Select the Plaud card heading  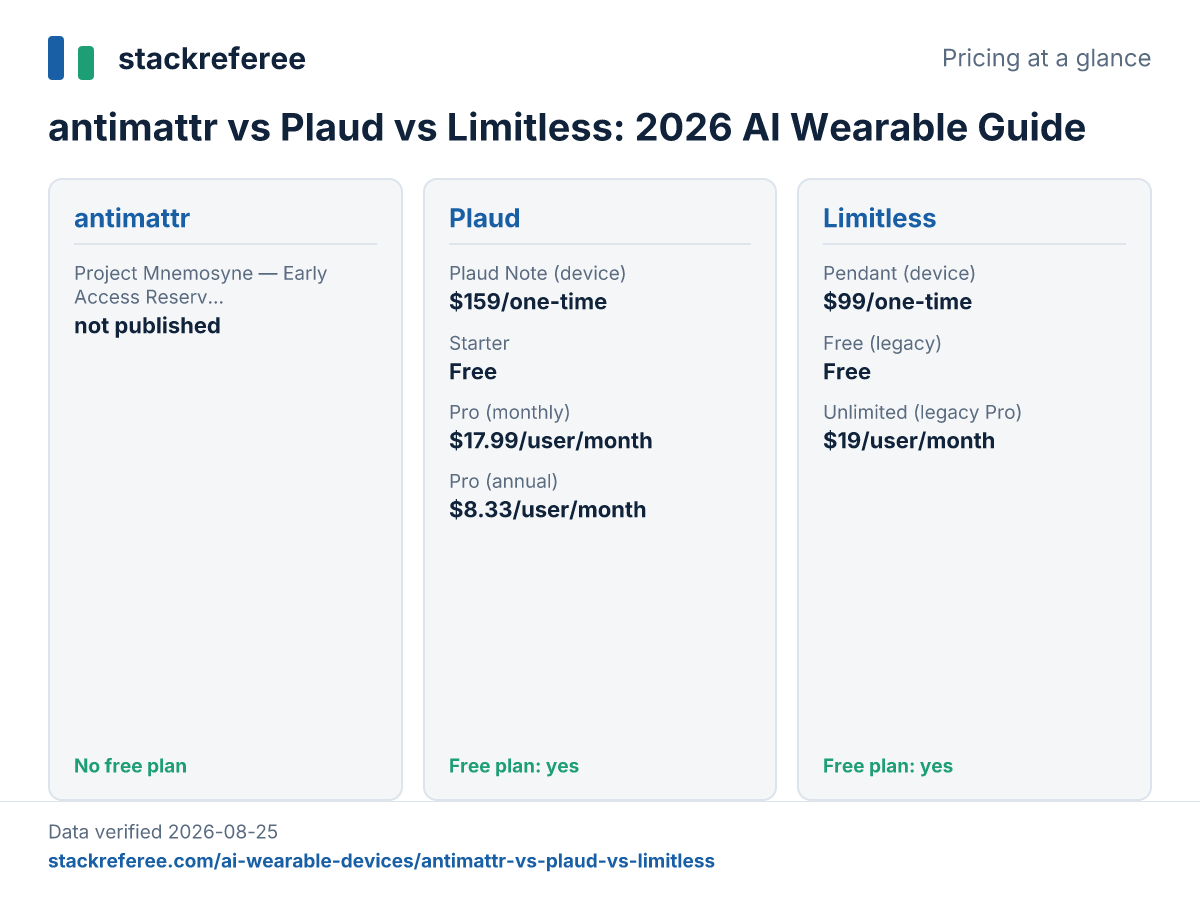[484, 218]
